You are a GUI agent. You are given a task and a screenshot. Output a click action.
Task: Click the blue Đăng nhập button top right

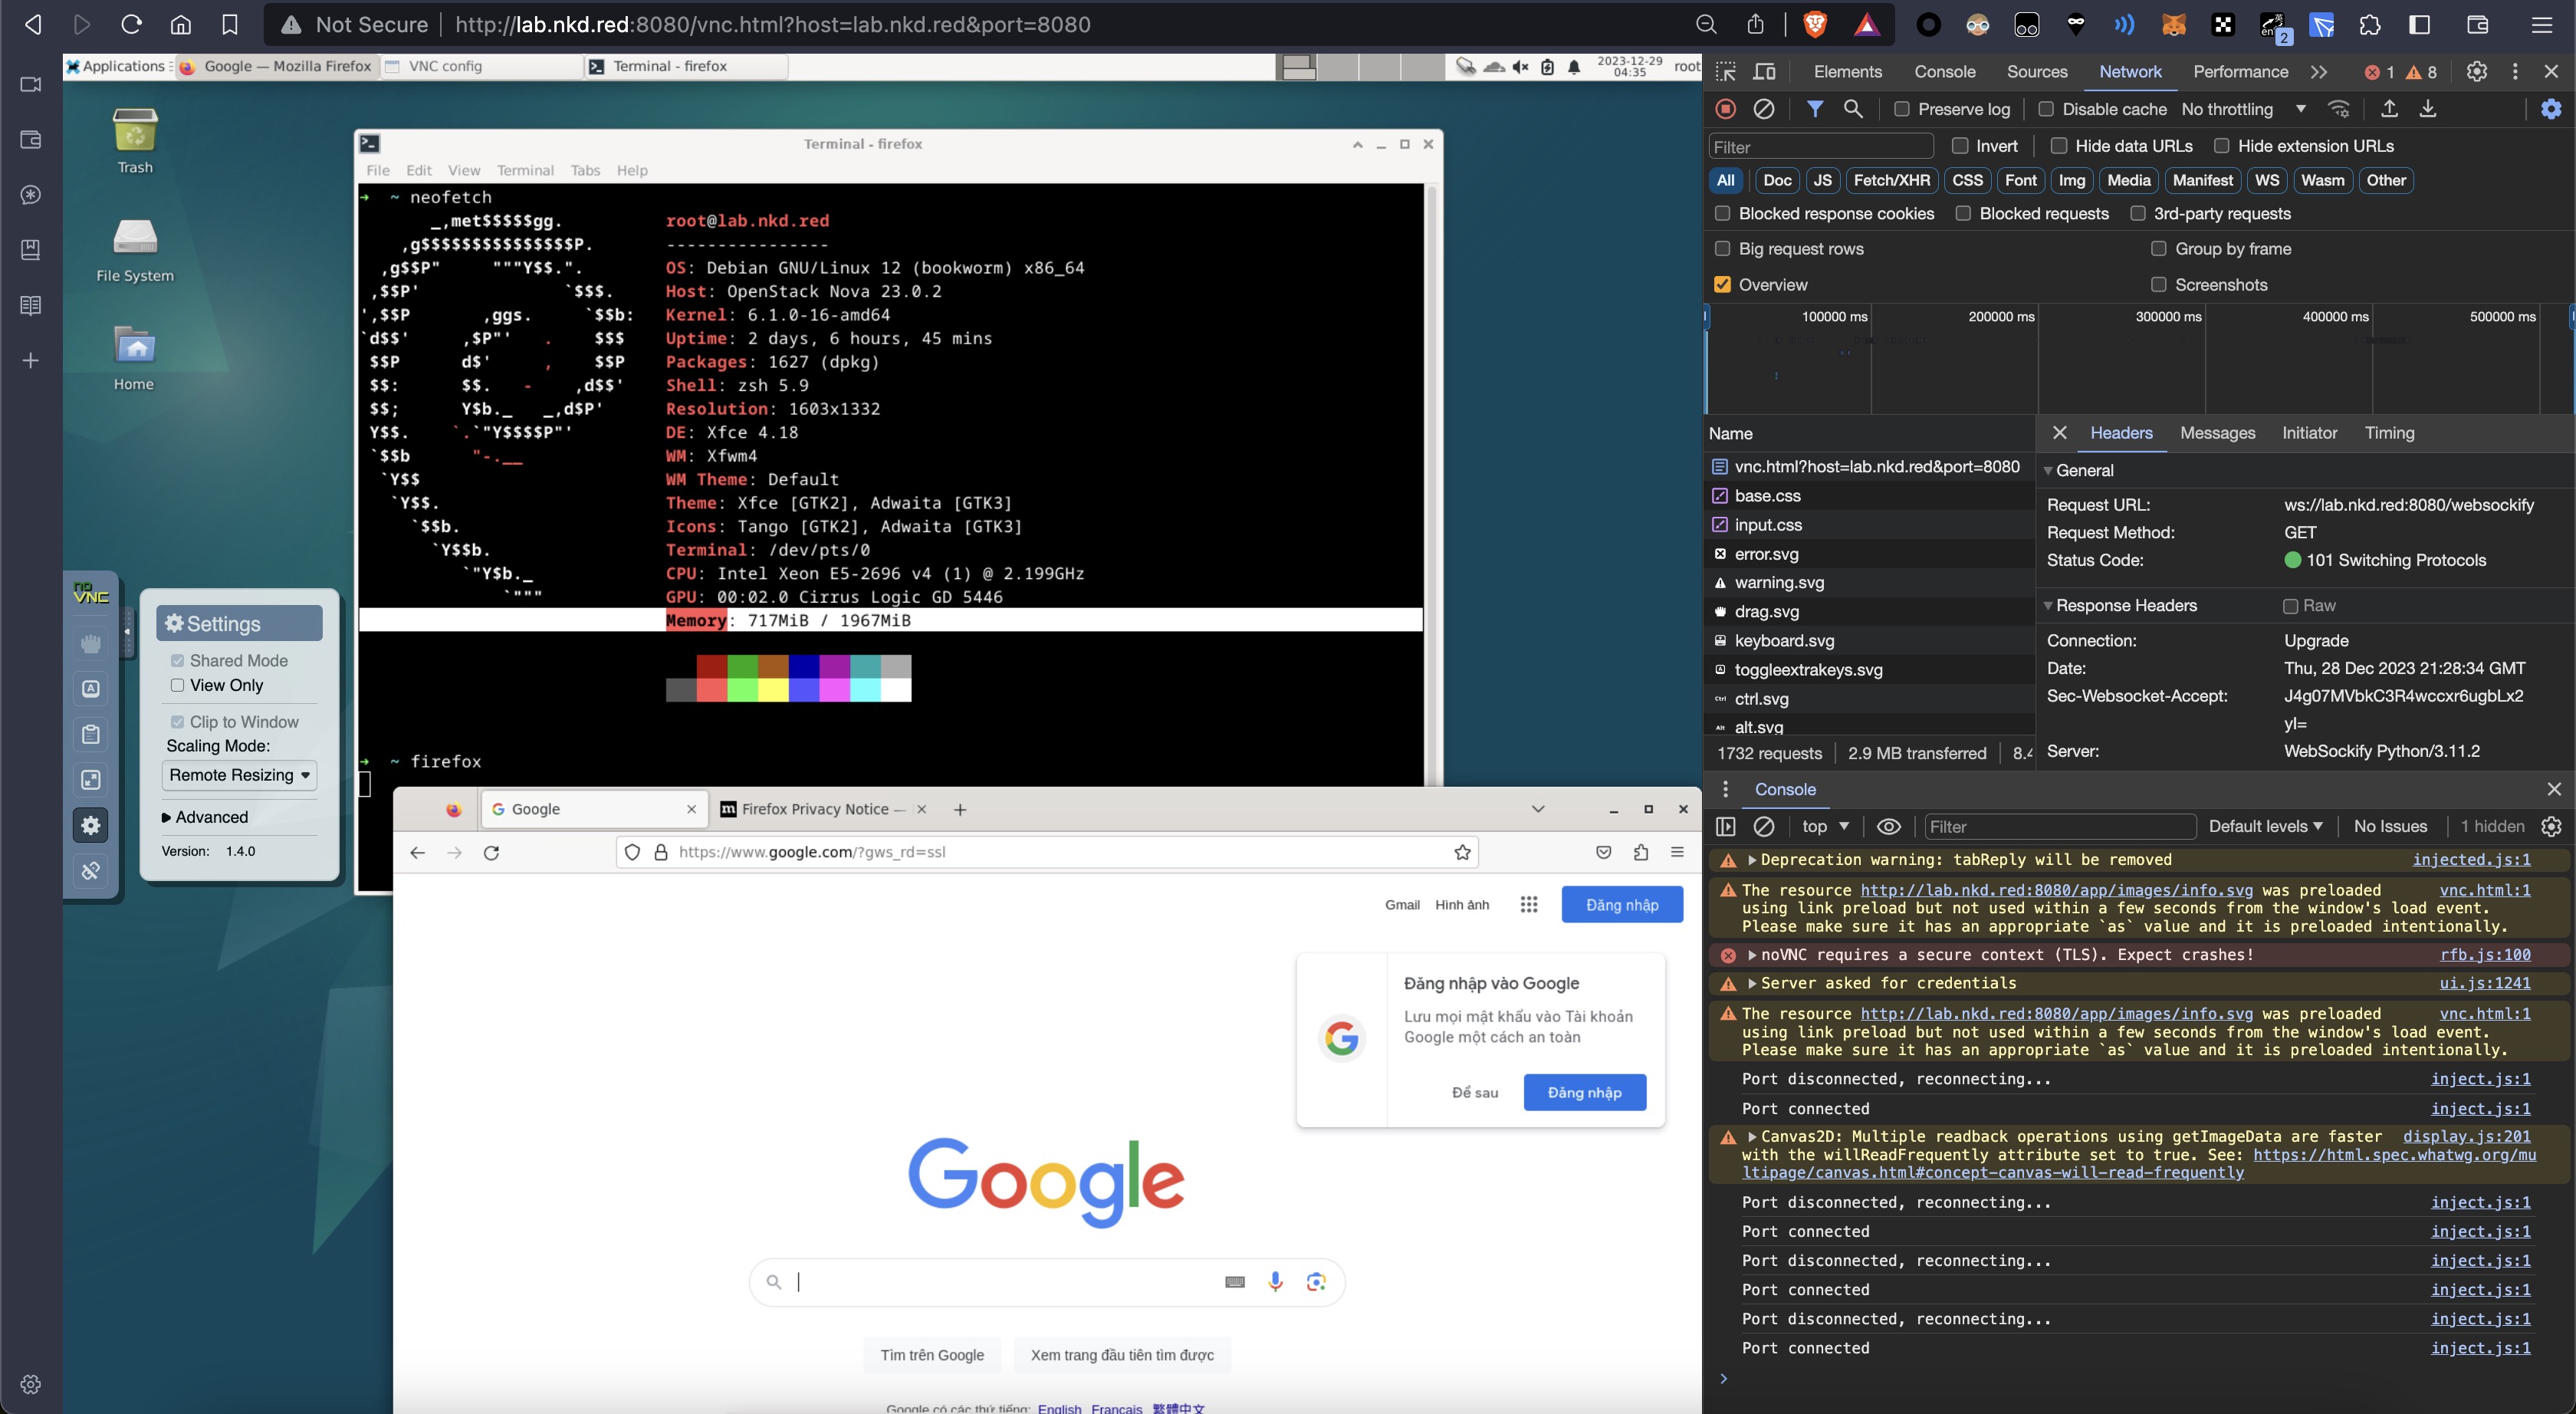1621,904
